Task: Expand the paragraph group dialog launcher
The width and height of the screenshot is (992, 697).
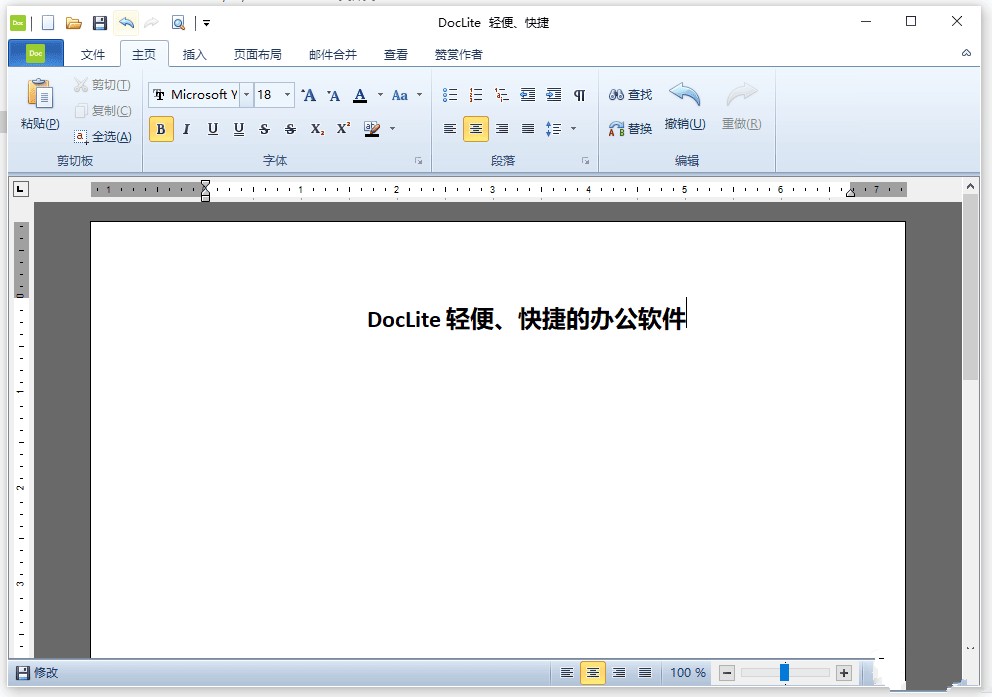Action: click(585, 161)
